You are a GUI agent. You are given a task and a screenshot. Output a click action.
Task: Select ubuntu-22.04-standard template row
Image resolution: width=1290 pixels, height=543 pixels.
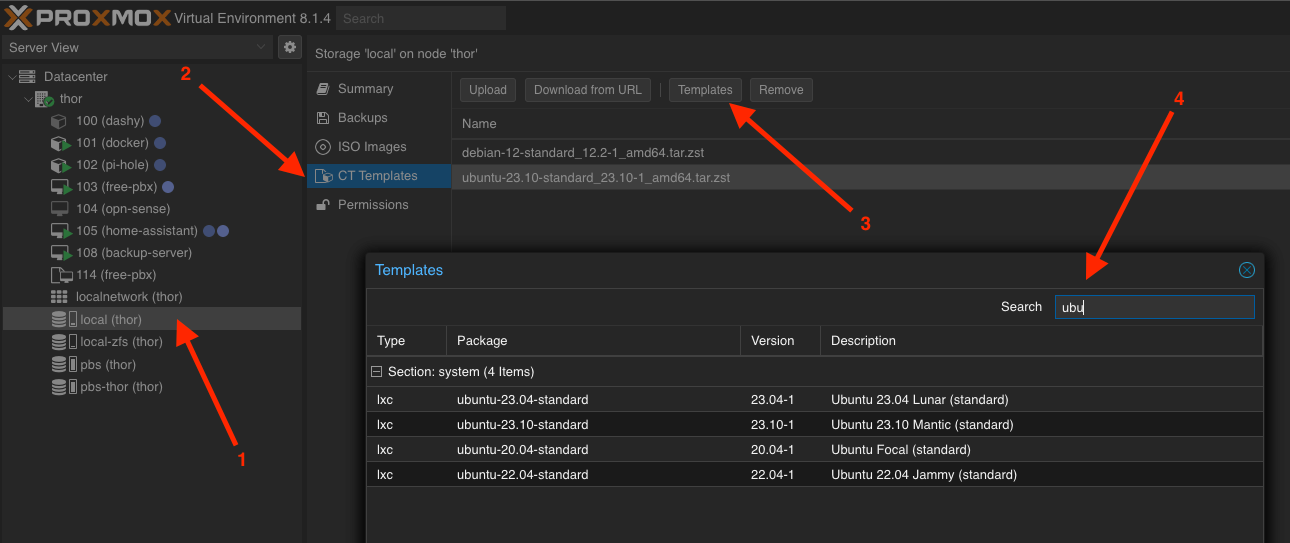click(x=522, y=475)
